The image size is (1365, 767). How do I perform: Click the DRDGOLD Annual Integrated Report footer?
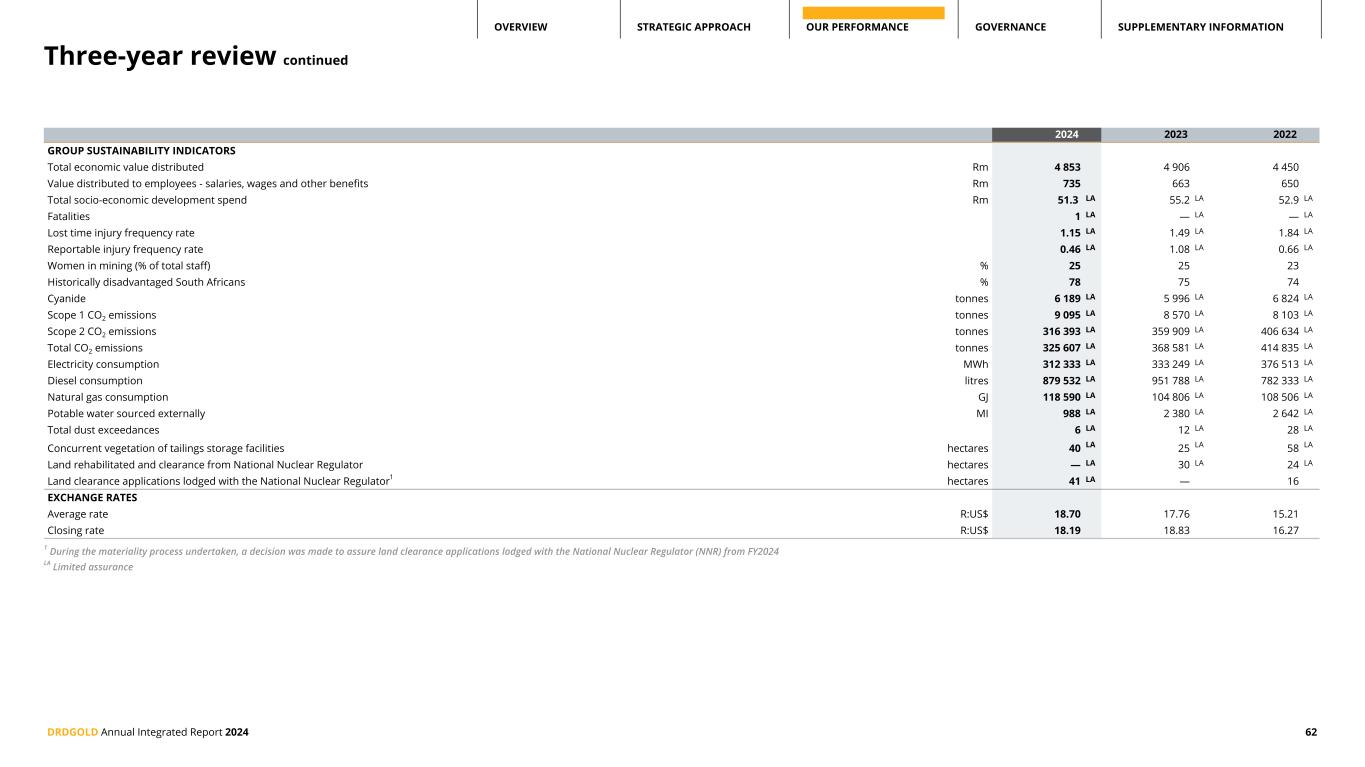(x=148, y=733)
